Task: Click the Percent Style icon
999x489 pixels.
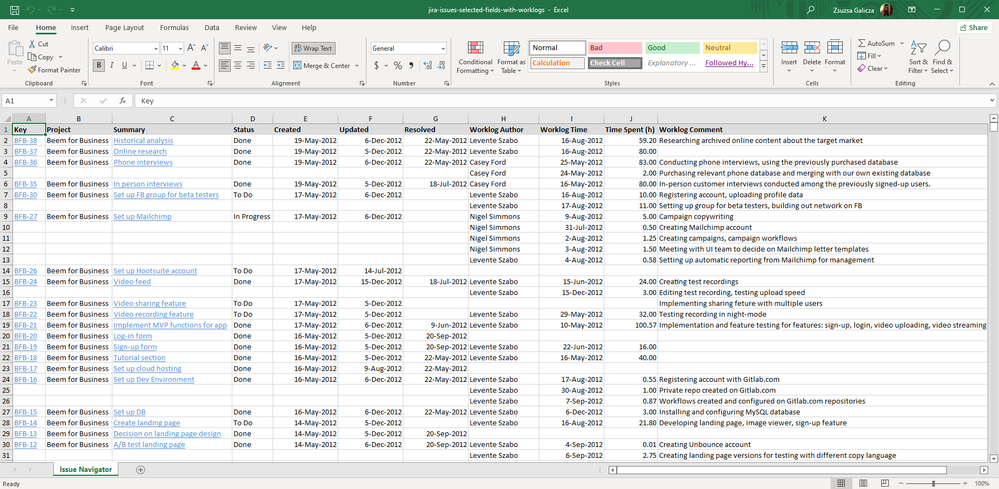Action: click(397, 66)
